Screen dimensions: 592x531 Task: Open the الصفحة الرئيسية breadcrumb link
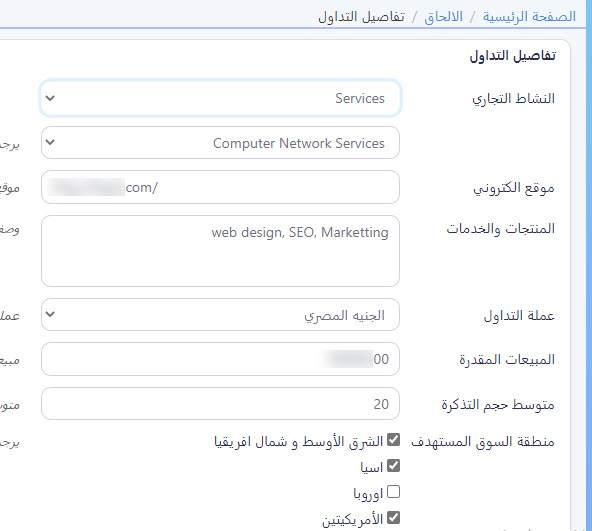coord(529,17)
